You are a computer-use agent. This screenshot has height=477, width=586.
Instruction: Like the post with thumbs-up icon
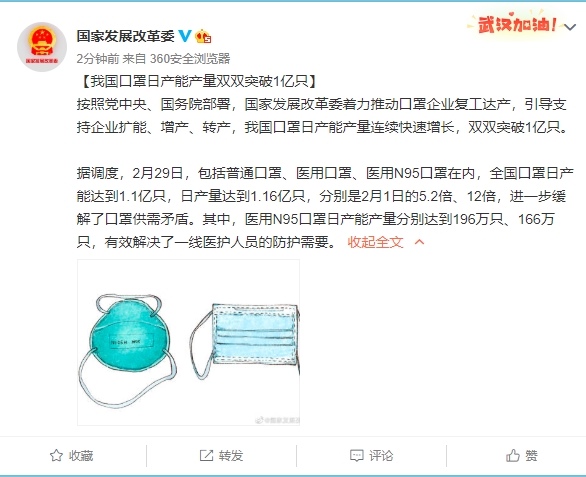coord(513,455)
